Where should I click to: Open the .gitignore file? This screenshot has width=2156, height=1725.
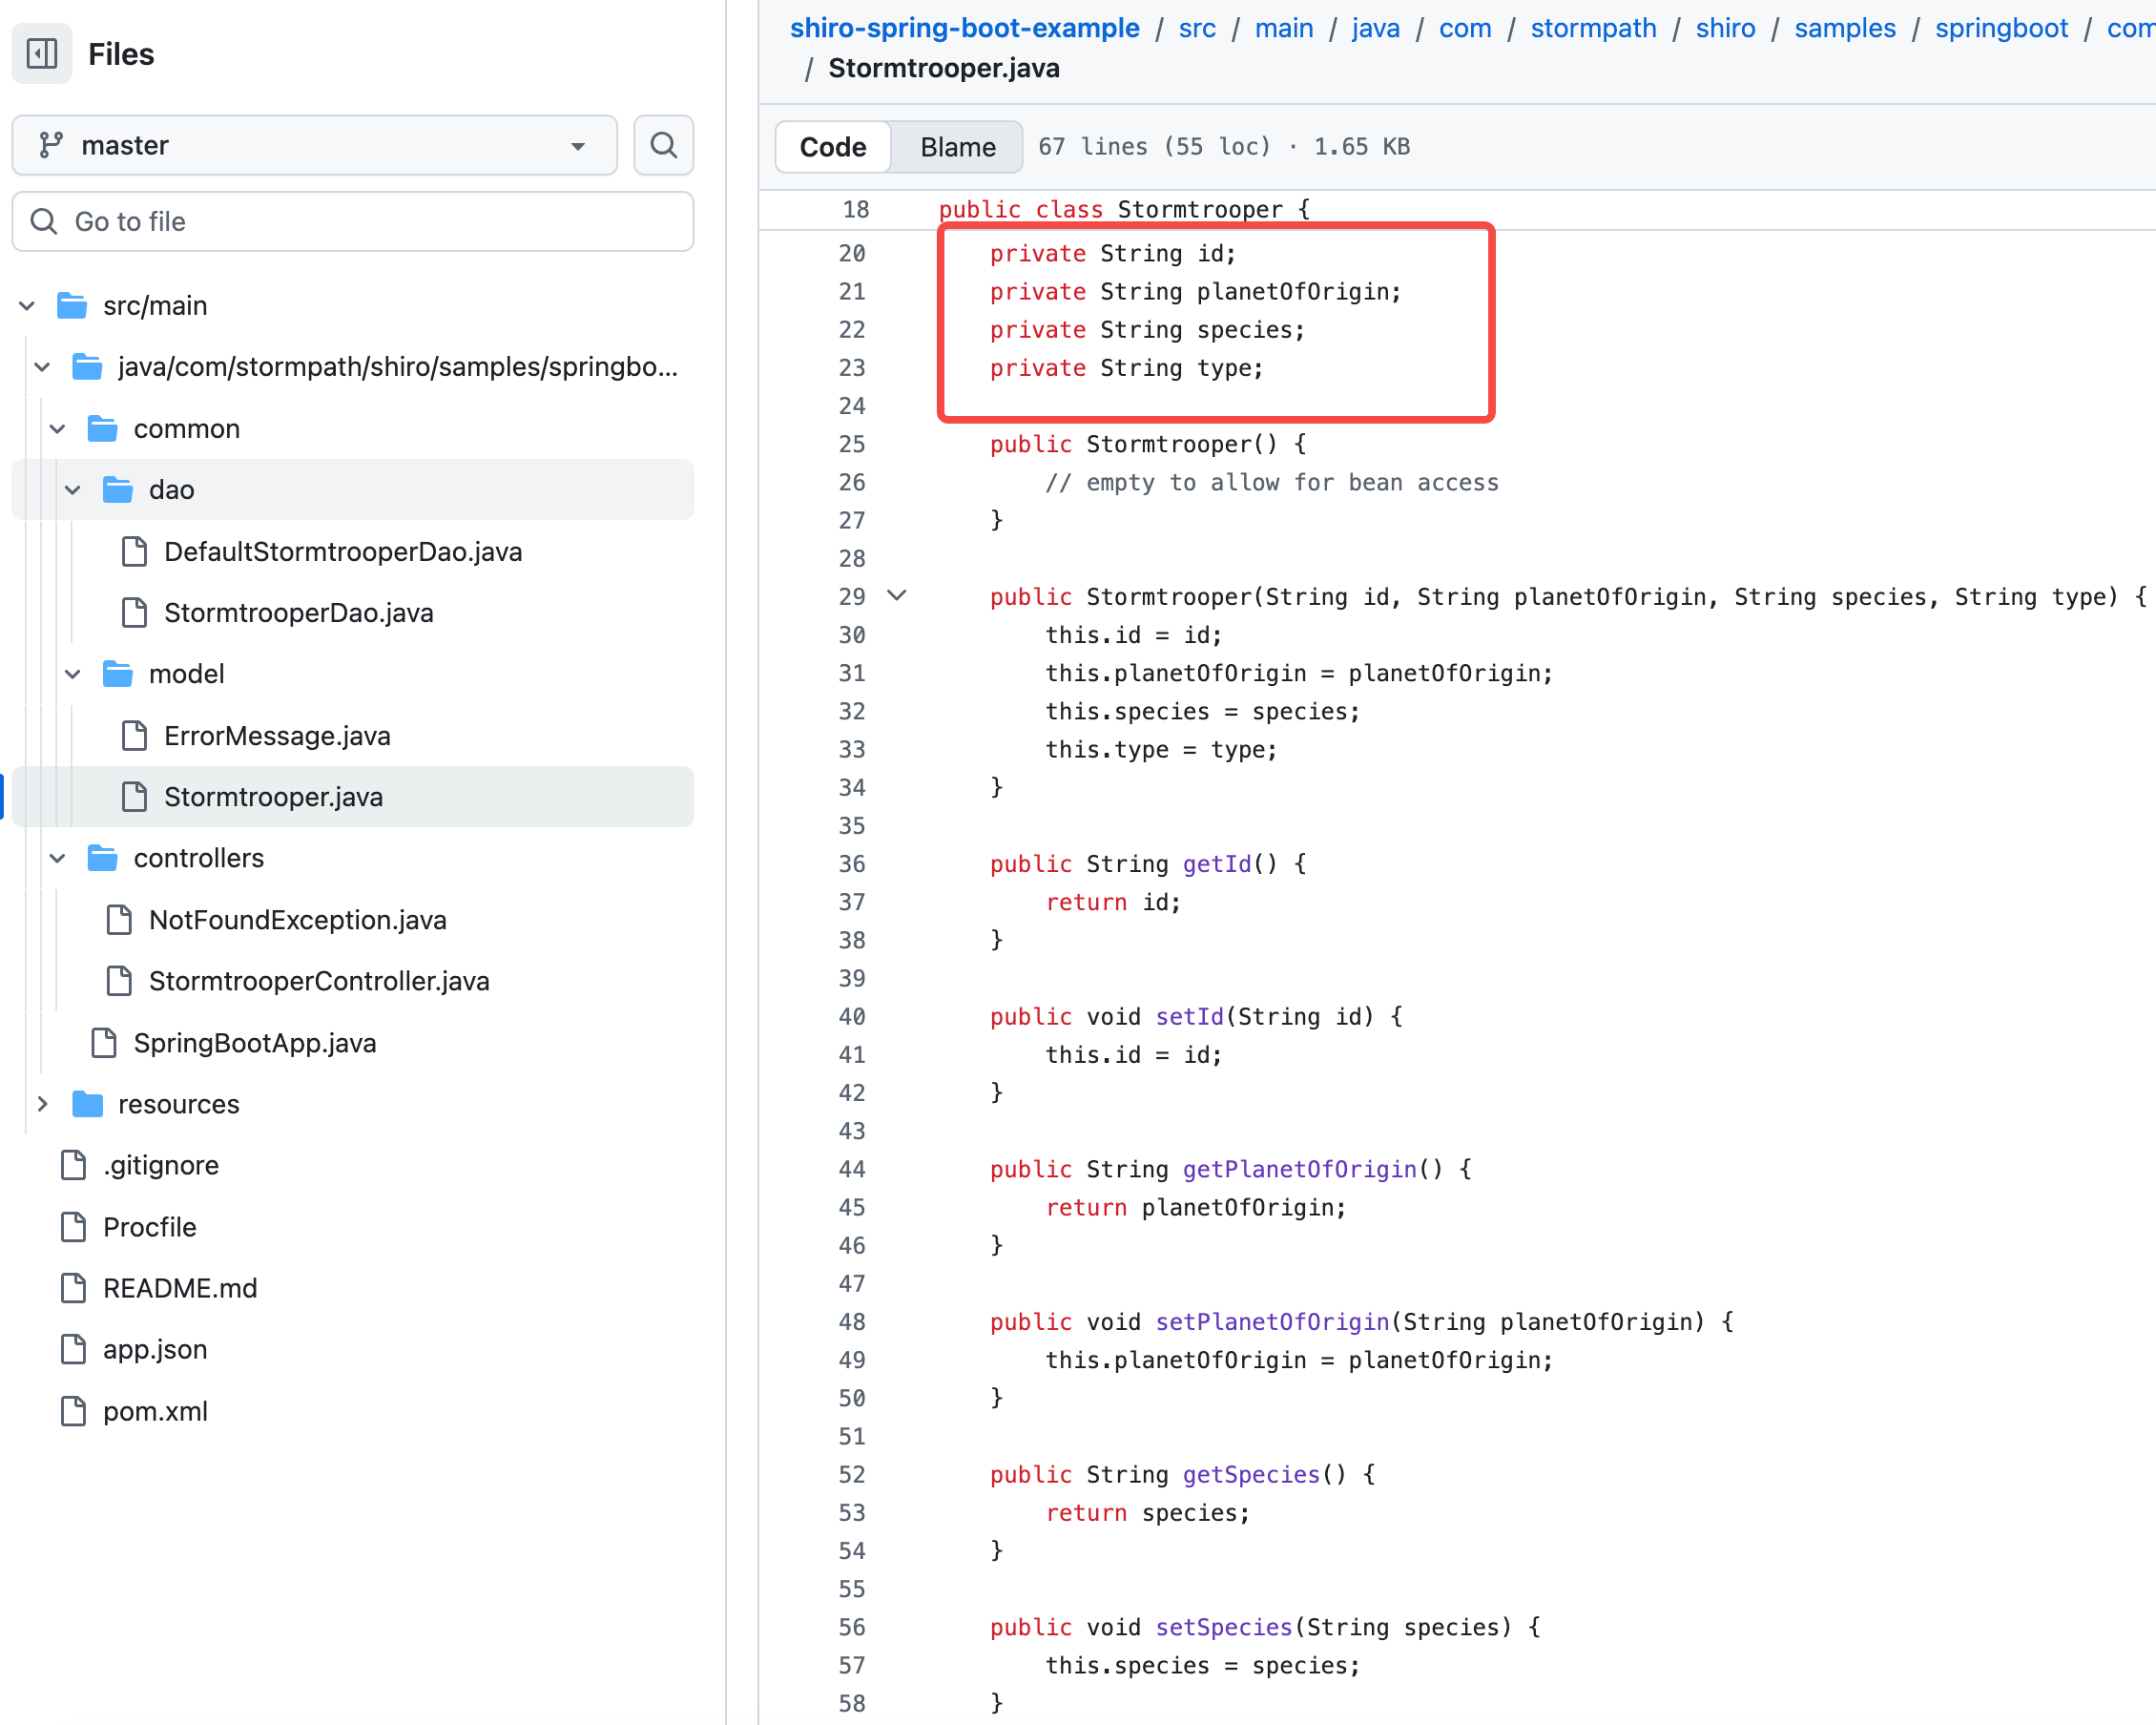click(x=160, y=1165)
